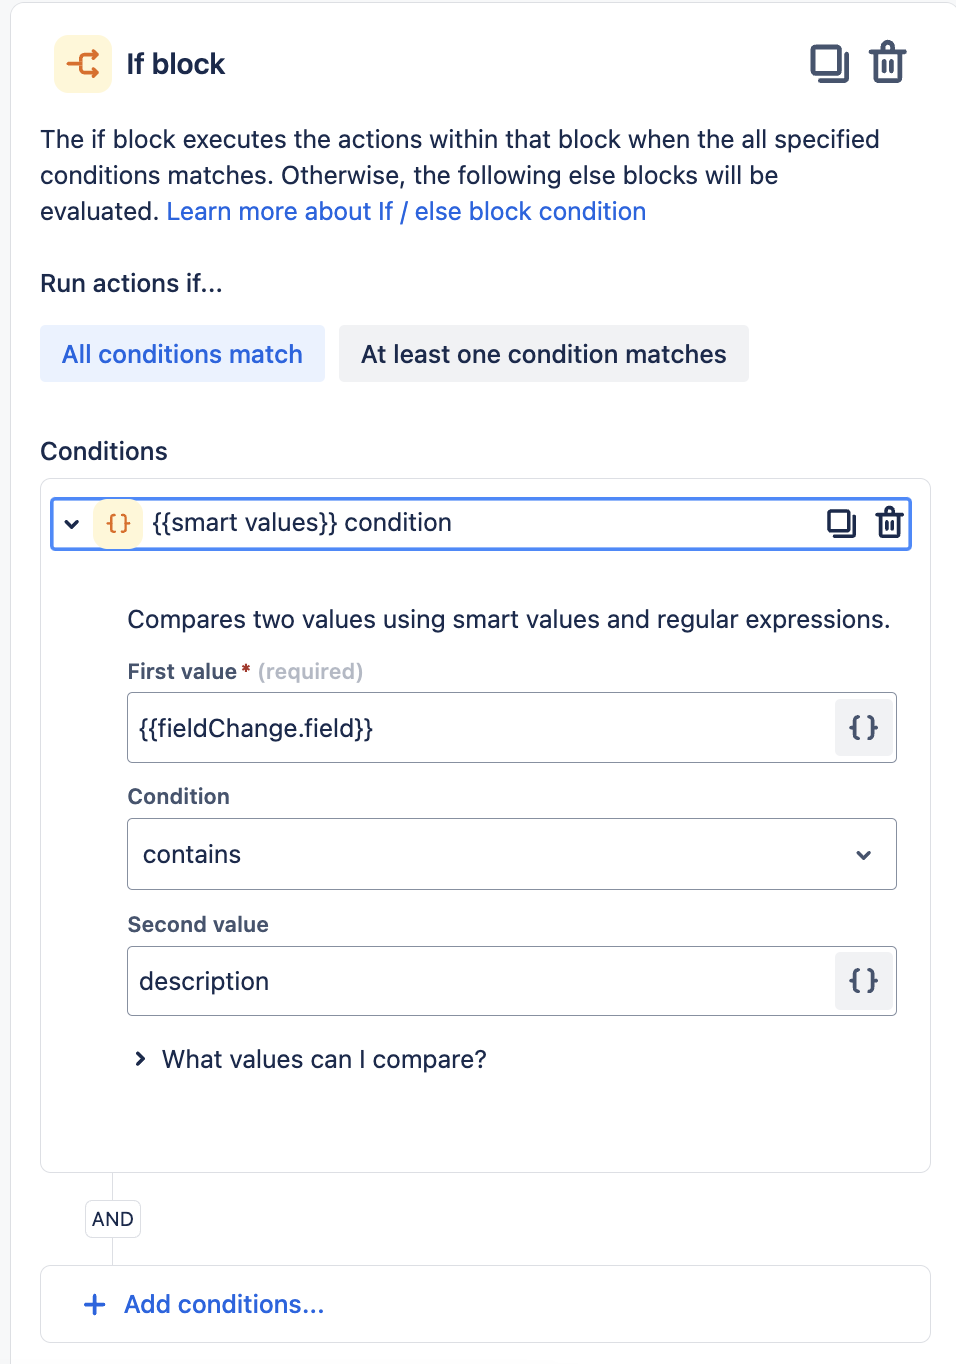Duplicate the If block
Viewport: 956px width, 1364px height.
829,64
